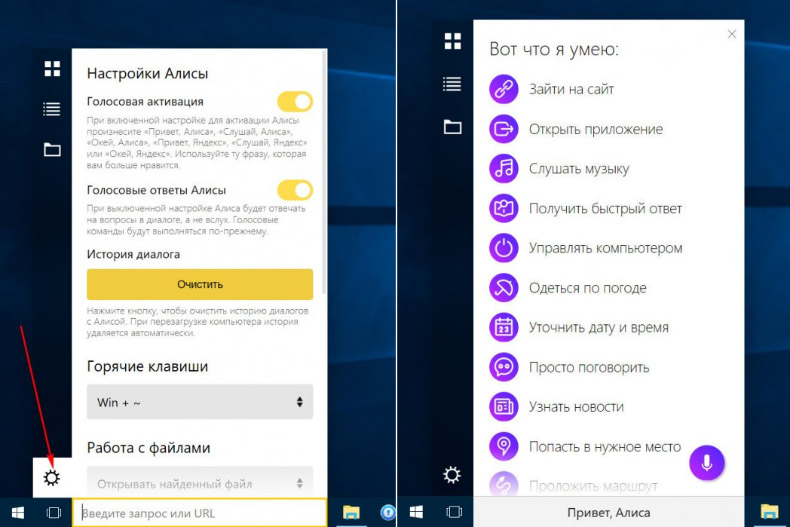Click the Введите запрос или URL field

(200, 513)
